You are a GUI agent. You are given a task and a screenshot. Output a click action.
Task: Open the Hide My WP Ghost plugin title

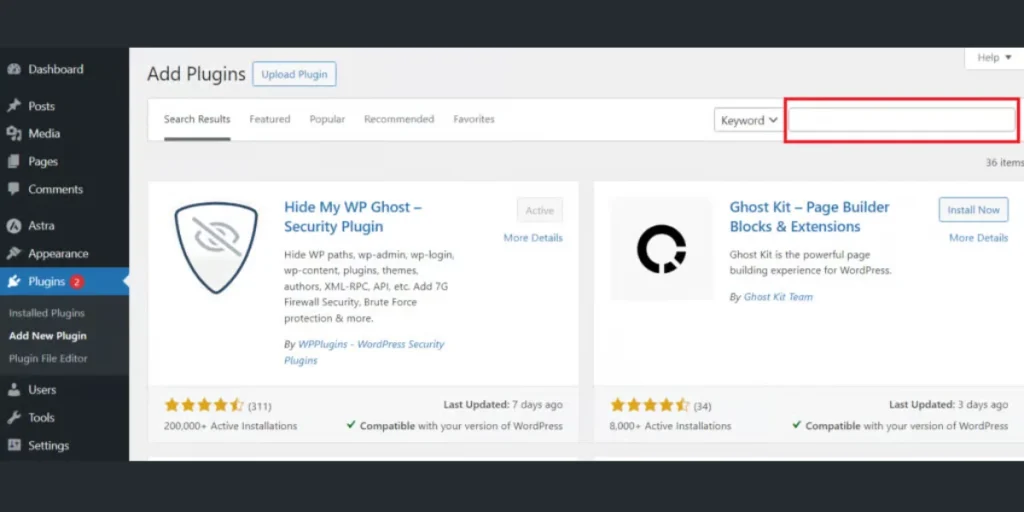(353, 217)
